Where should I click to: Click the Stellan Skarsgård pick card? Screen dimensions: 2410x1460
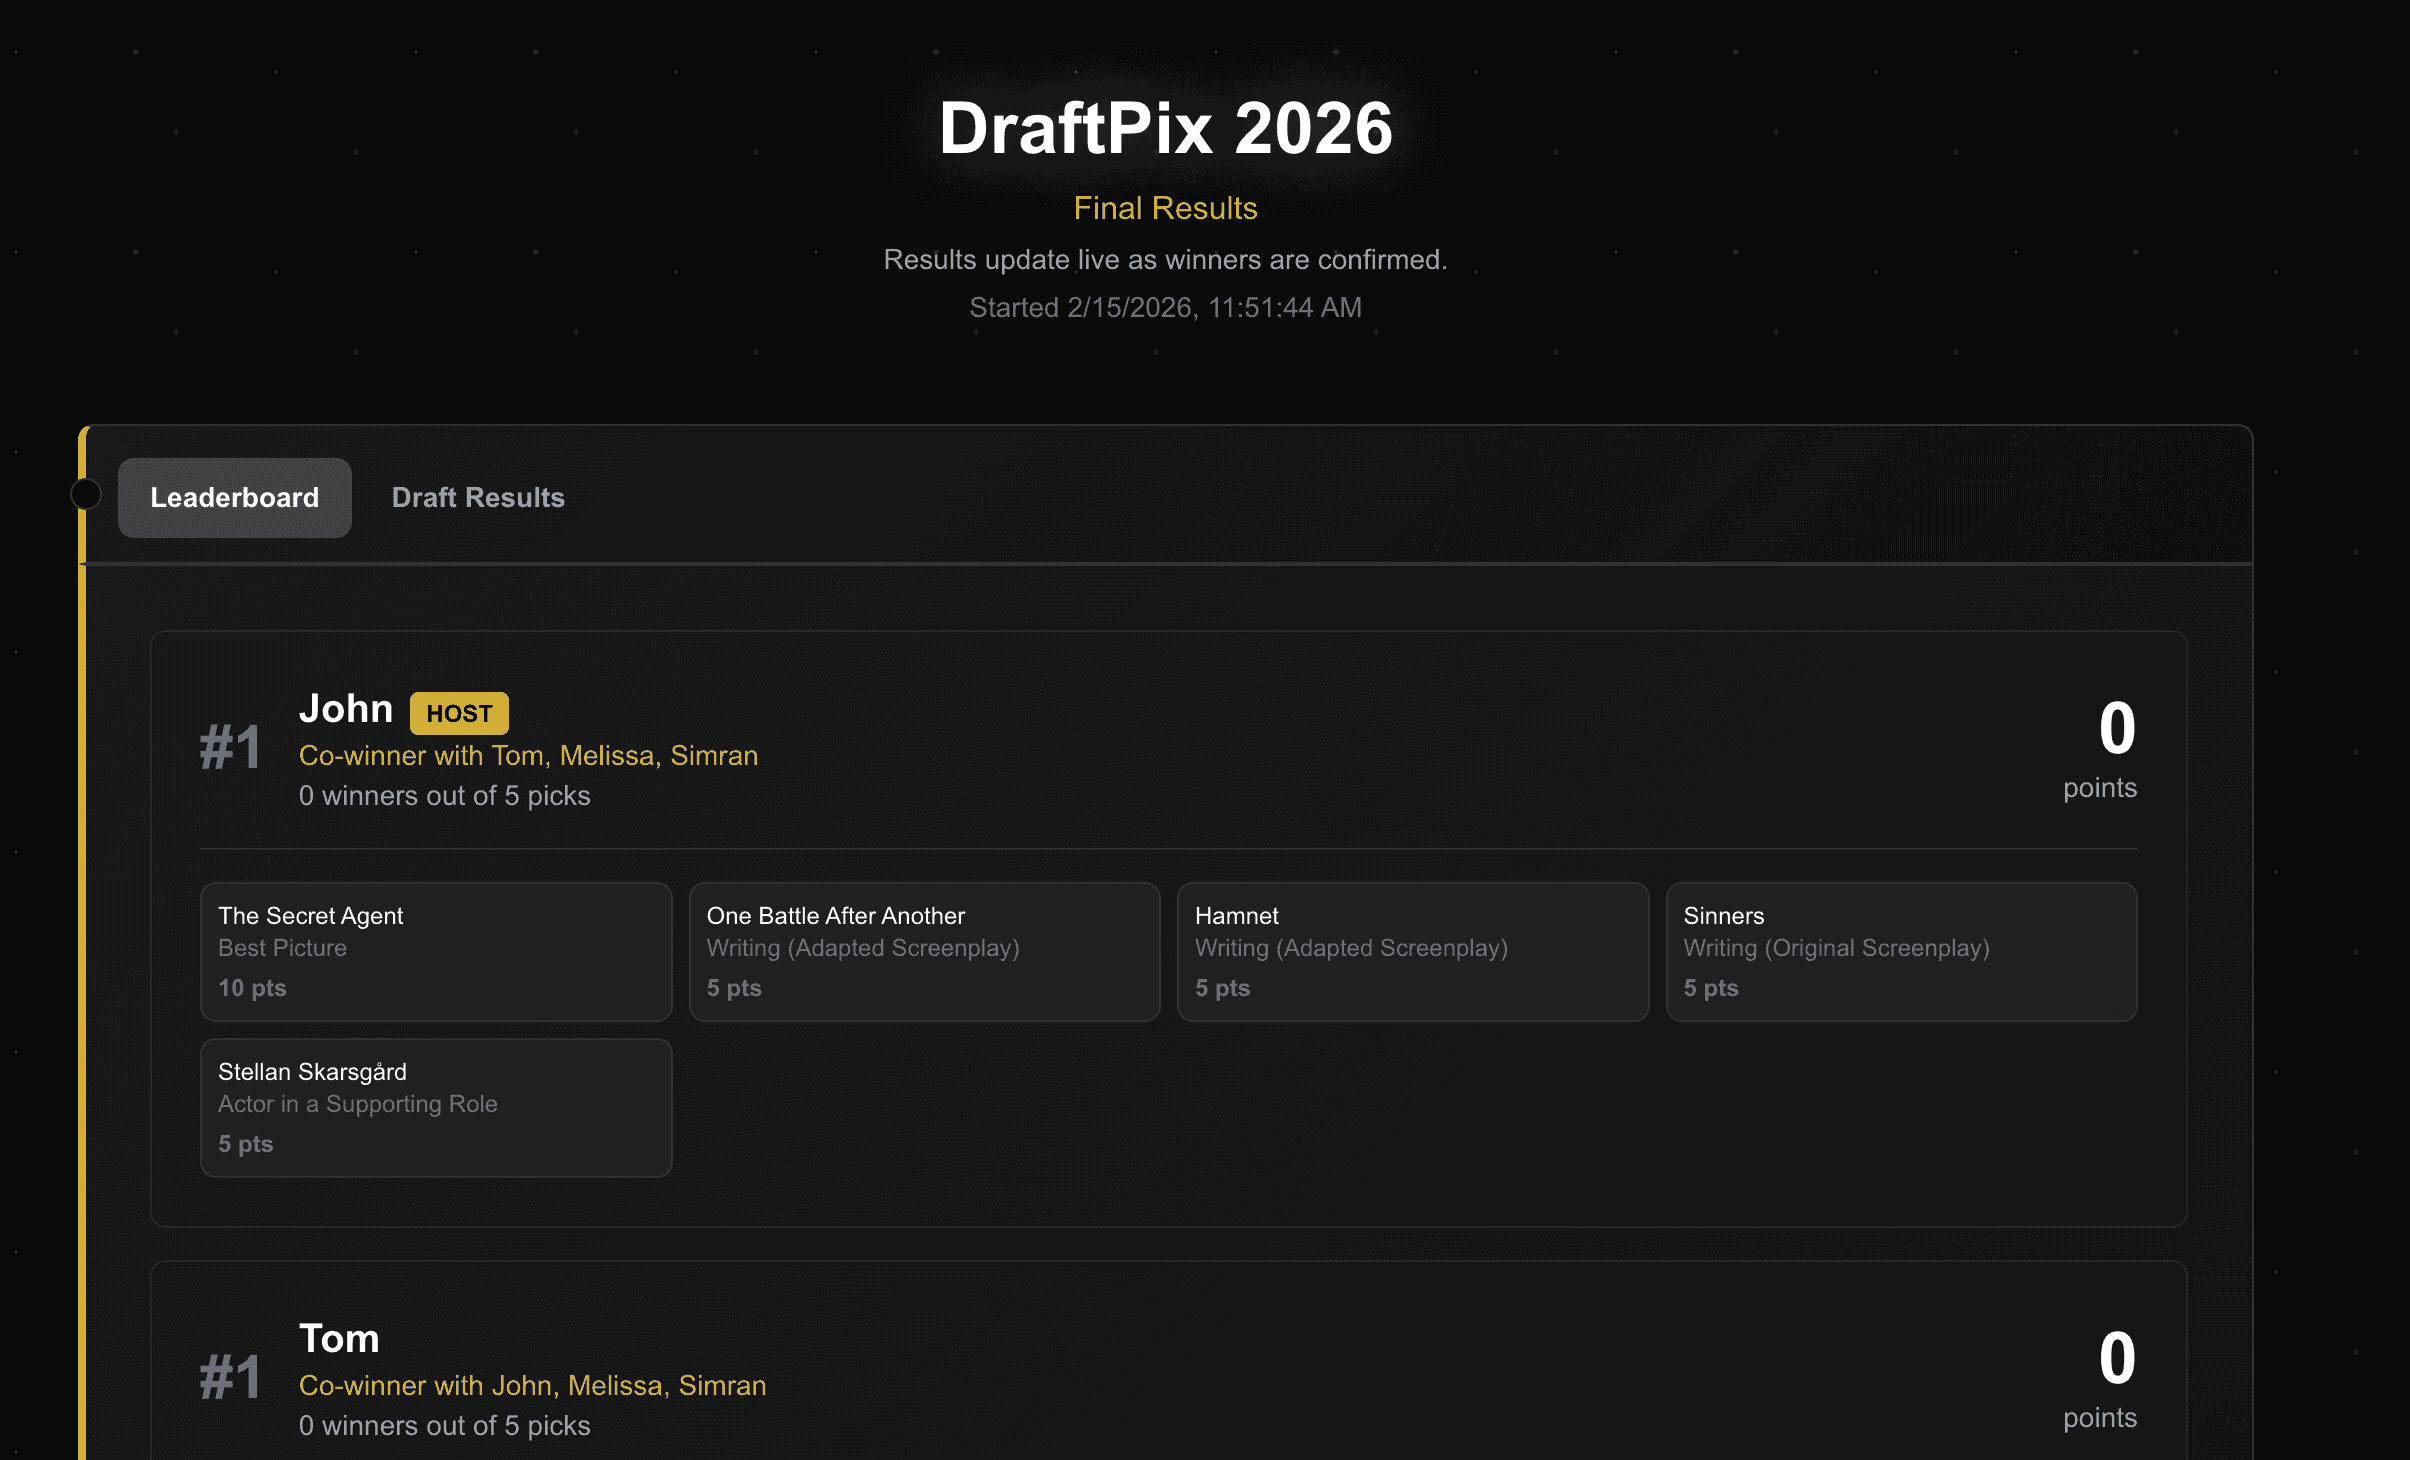click(435, 1107)
